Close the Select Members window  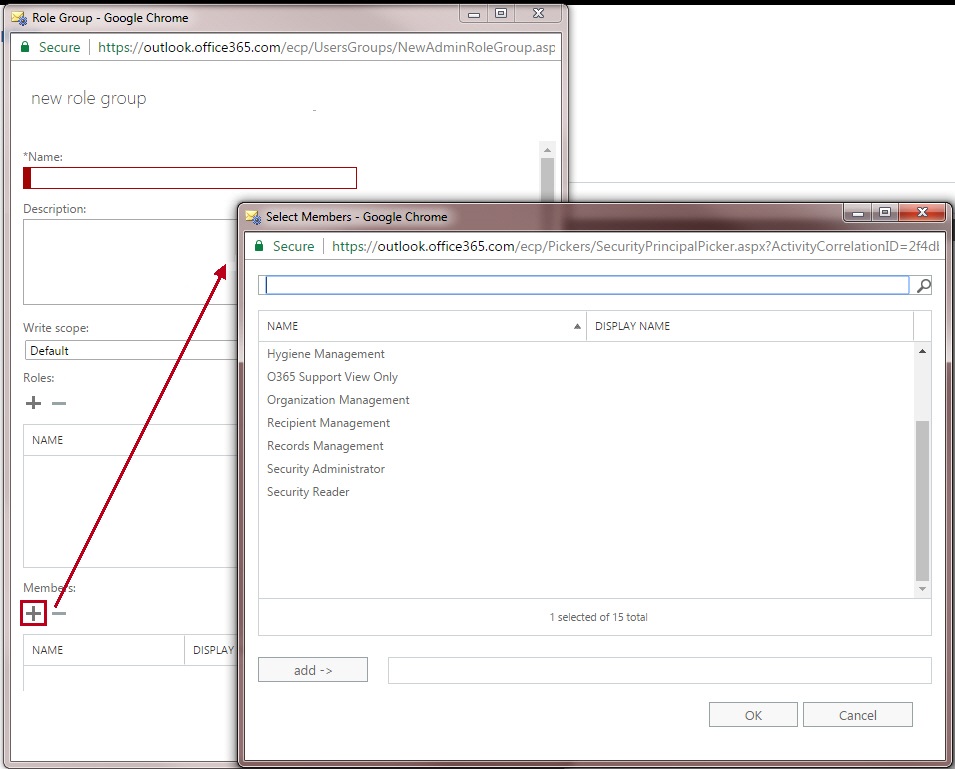923,212
